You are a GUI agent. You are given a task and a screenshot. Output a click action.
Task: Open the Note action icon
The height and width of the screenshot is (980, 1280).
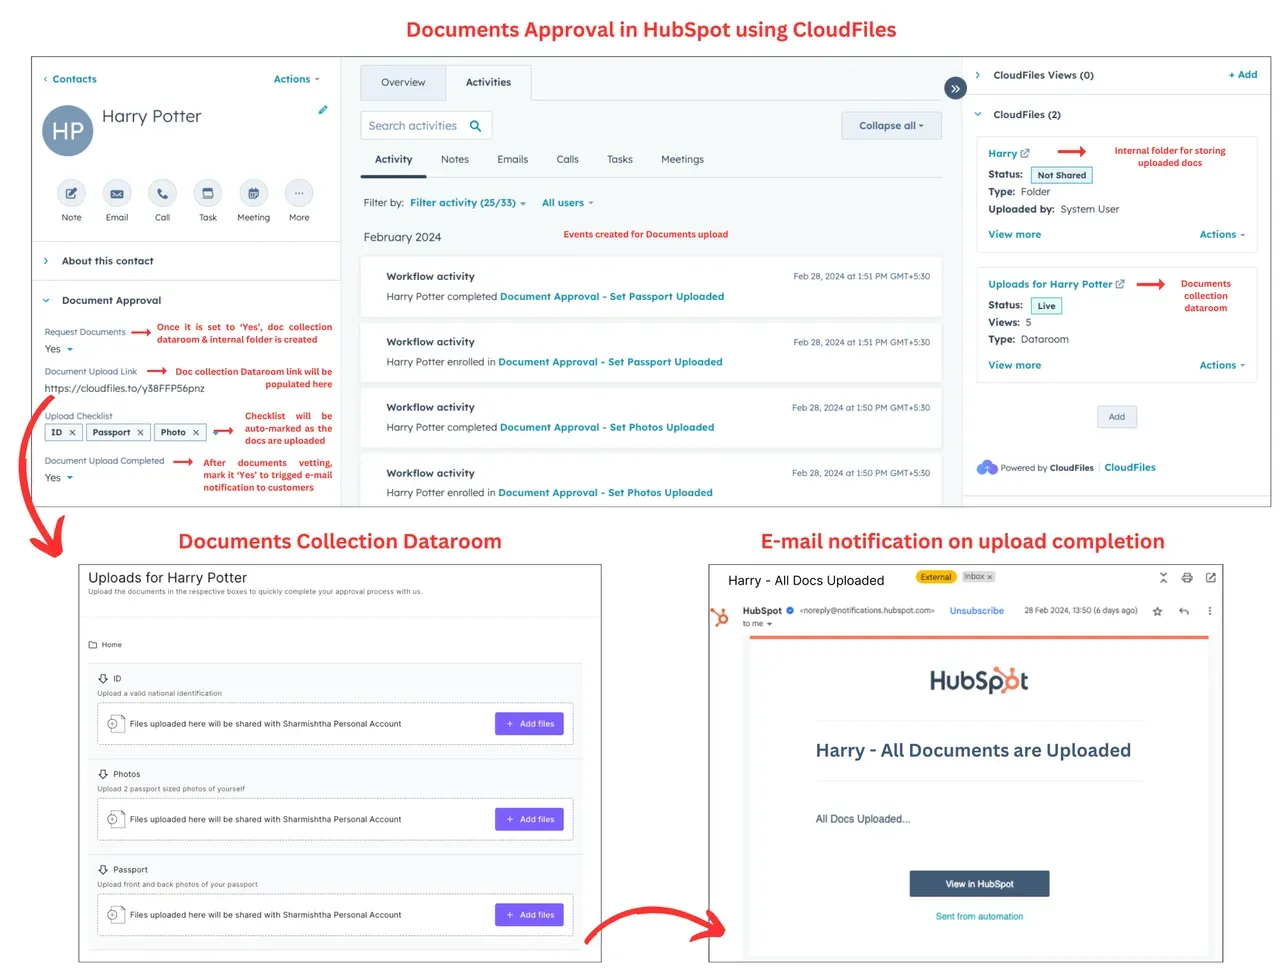pyautogui.click(x=71, y=193)
